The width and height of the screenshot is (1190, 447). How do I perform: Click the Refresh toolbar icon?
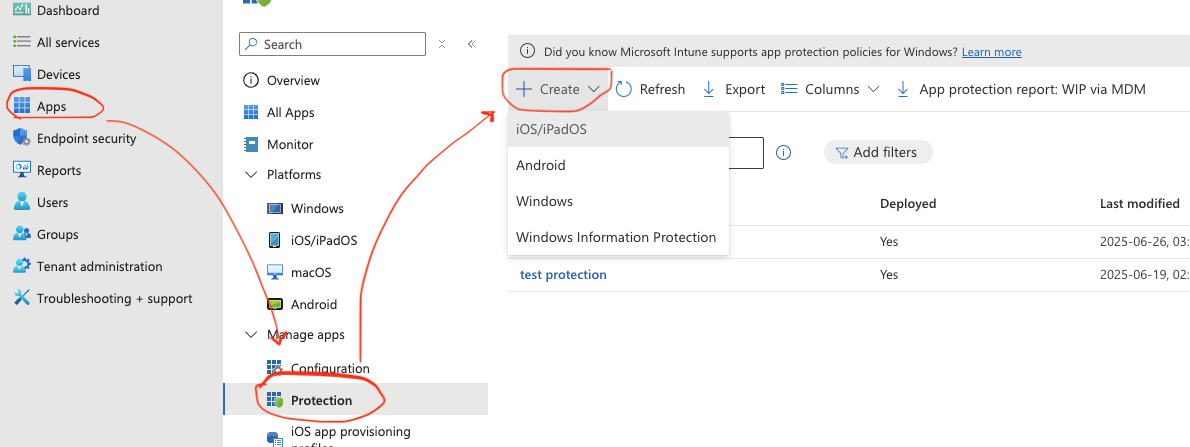click(624, 89)
